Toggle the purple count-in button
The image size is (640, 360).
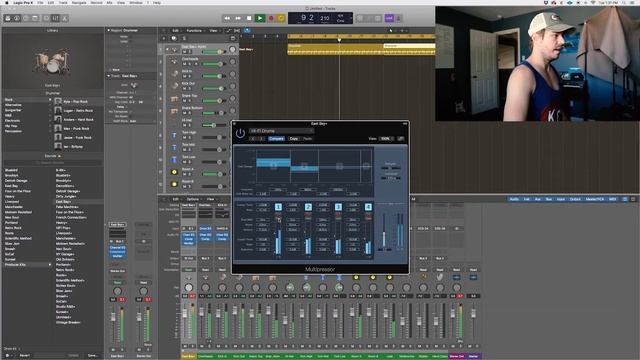(x=389, y=18)
